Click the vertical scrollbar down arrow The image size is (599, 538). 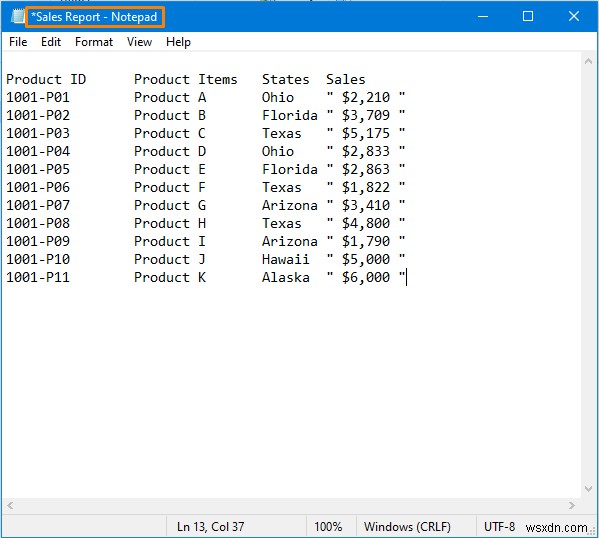(588, 489)
